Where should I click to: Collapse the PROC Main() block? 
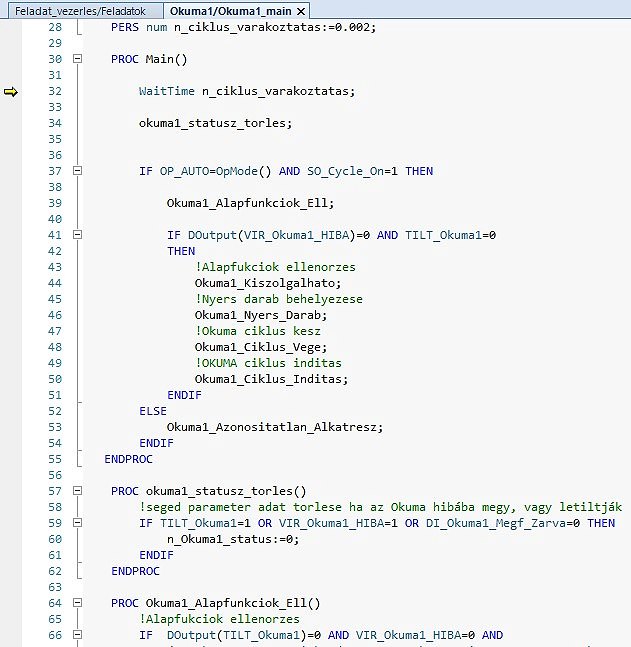click(x=77, y=60)
